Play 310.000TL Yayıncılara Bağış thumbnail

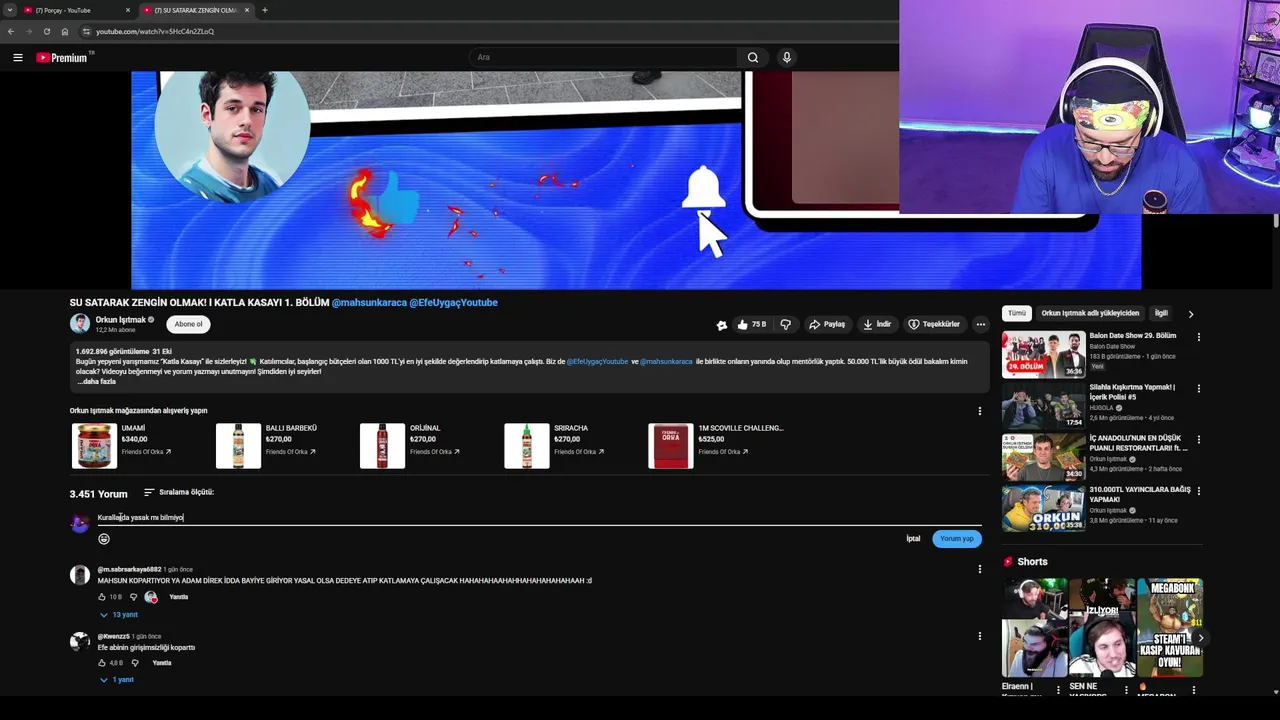[1043, 508]
